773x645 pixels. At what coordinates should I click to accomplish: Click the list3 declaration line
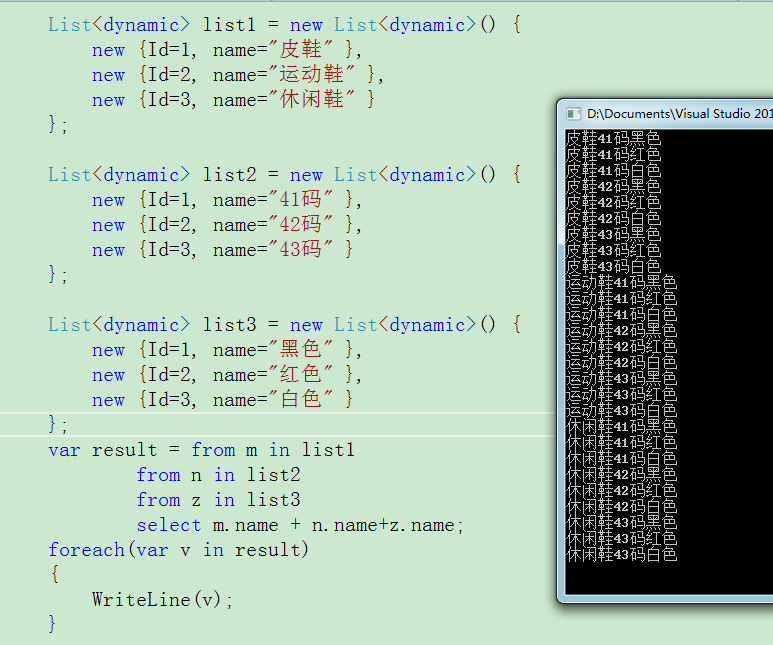point(284,325)
